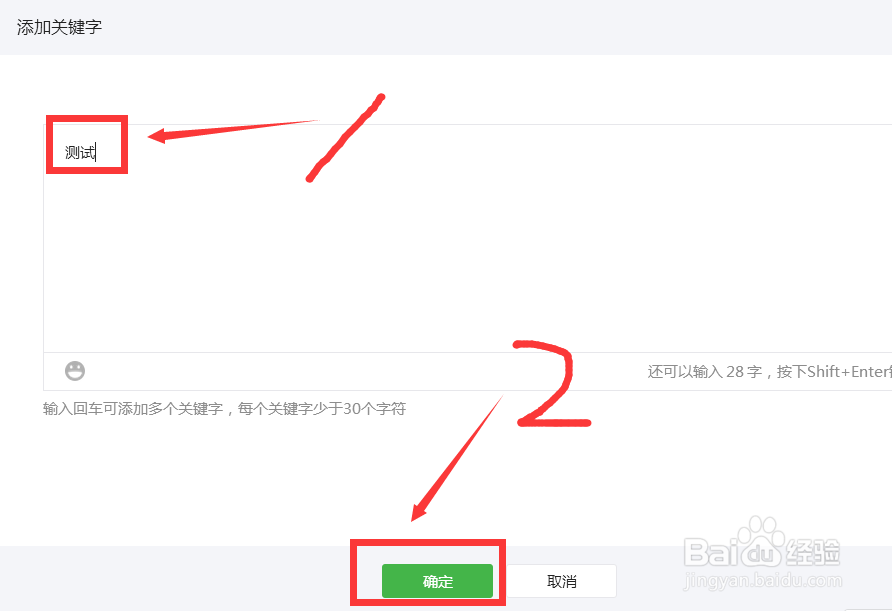Screen dimensions: 892x611
Task: Click the 输入回车可添加多个关键字 hint text
Action: pos(133,408)
